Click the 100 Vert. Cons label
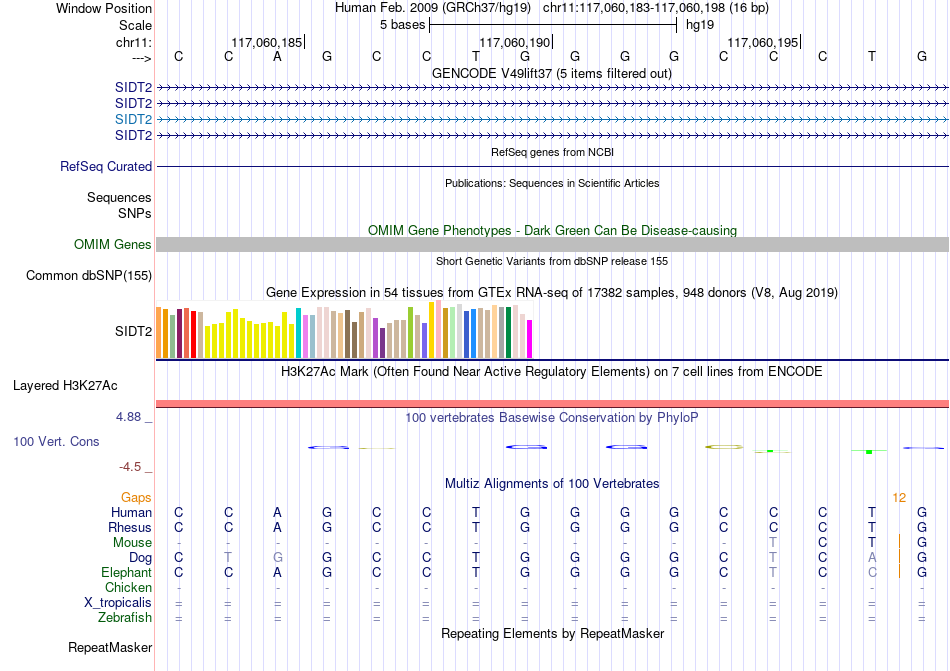This screenshot has width=950, height=671. coord(56,441)
